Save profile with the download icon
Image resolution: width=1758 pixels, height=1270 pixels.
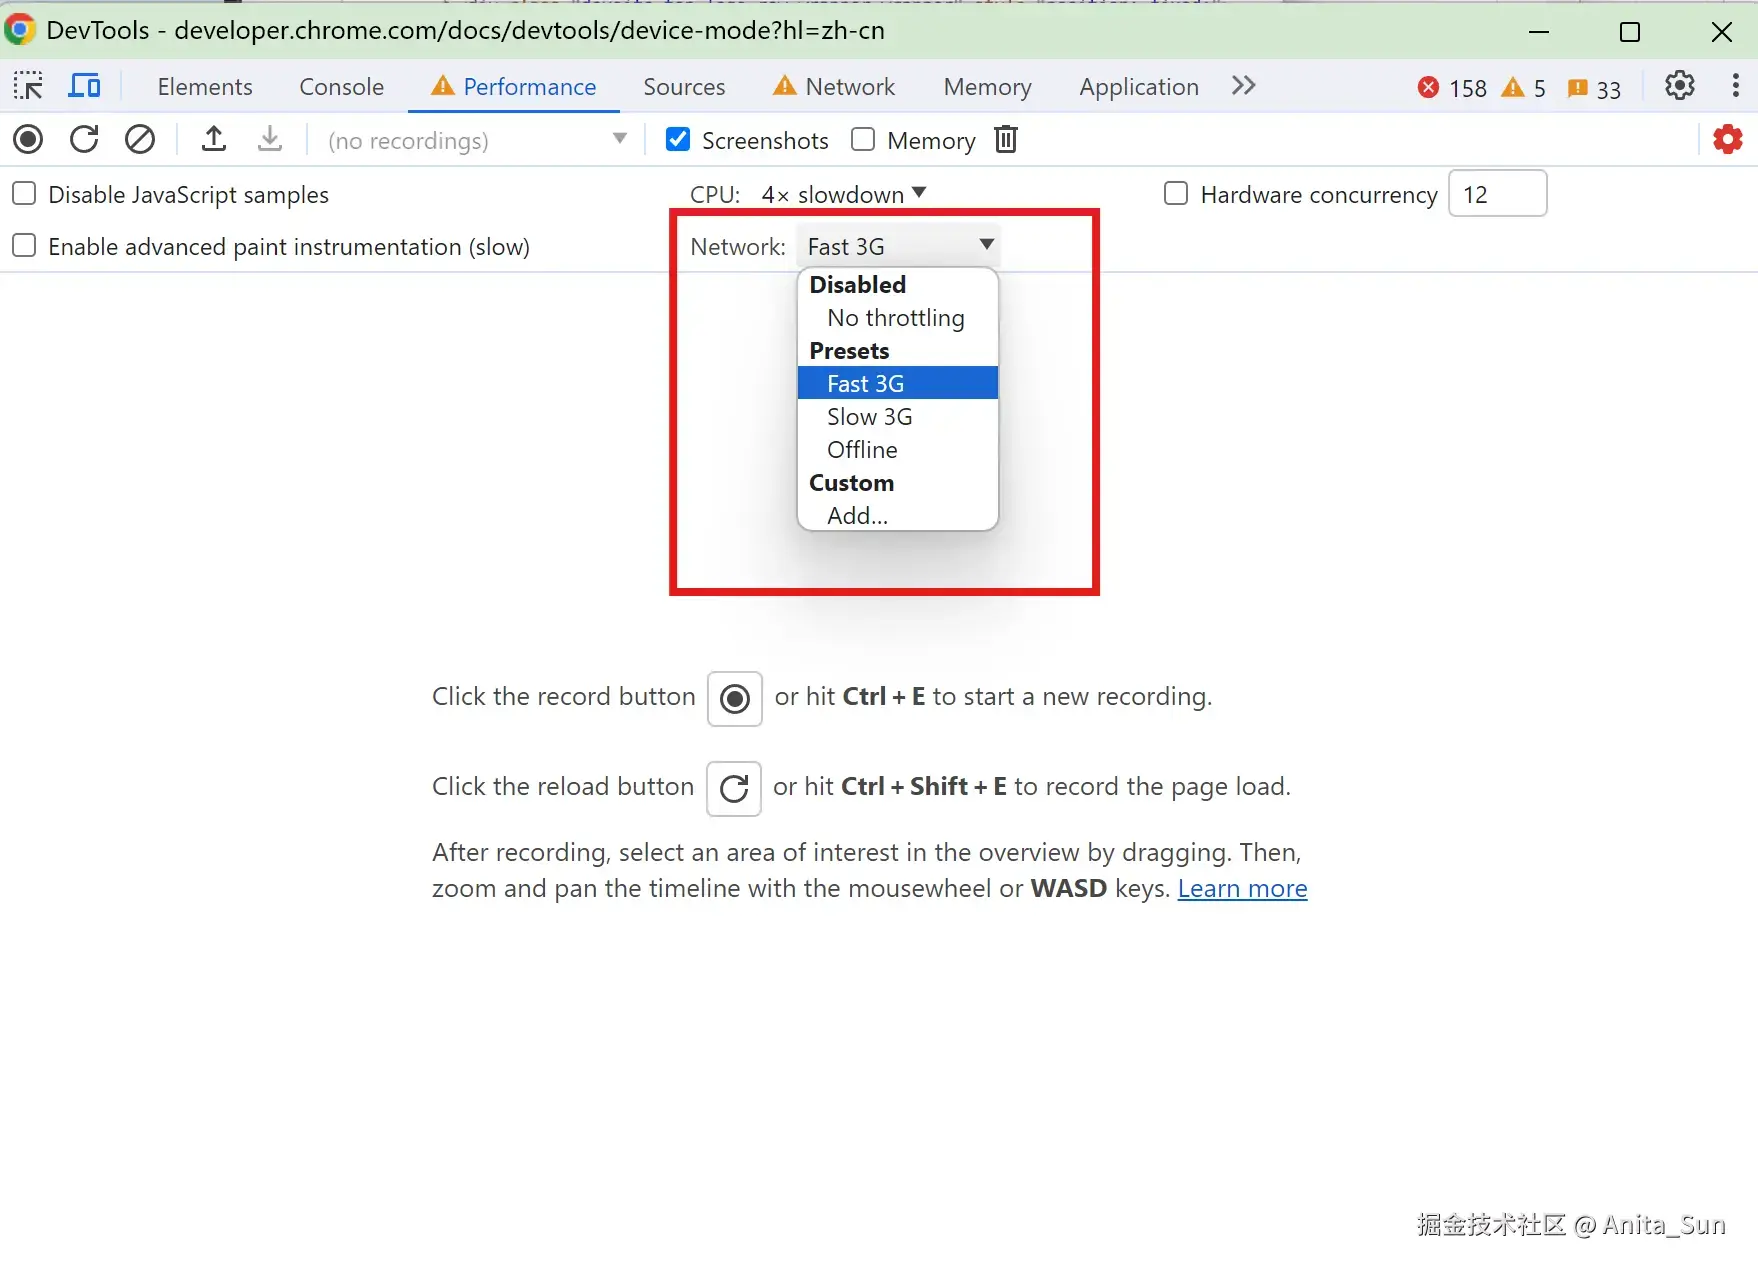270,139
